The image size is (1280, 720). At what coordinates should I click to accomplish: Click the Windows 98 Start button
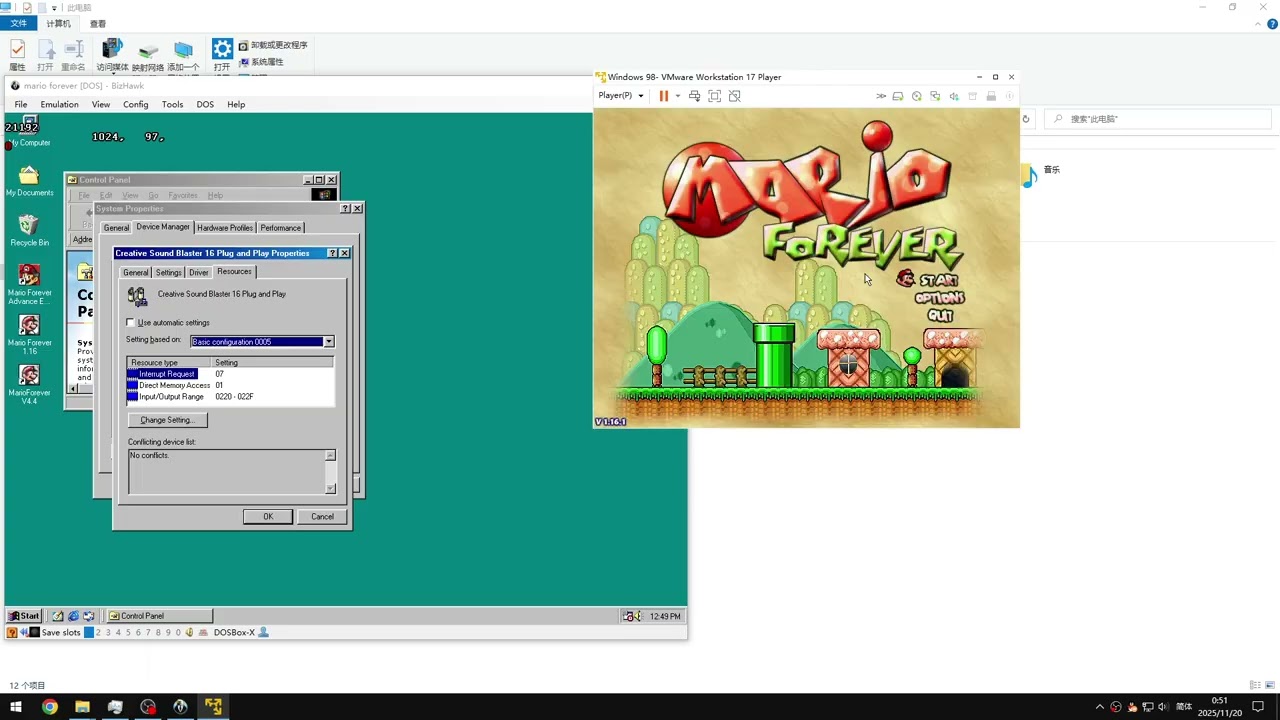click(x=24, y=616)
